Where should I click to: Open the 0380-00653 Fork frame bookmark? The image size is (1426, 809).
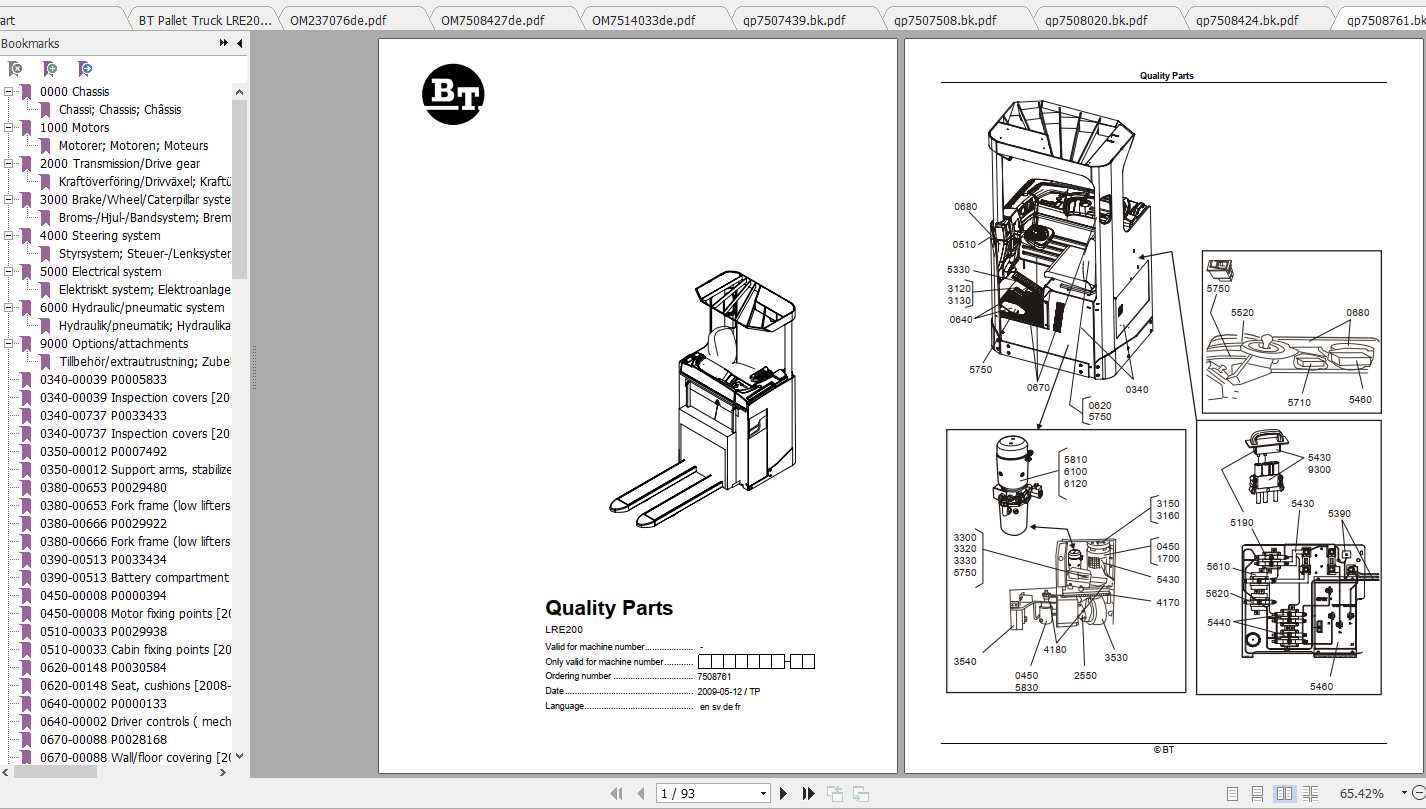tap(135, 506)
